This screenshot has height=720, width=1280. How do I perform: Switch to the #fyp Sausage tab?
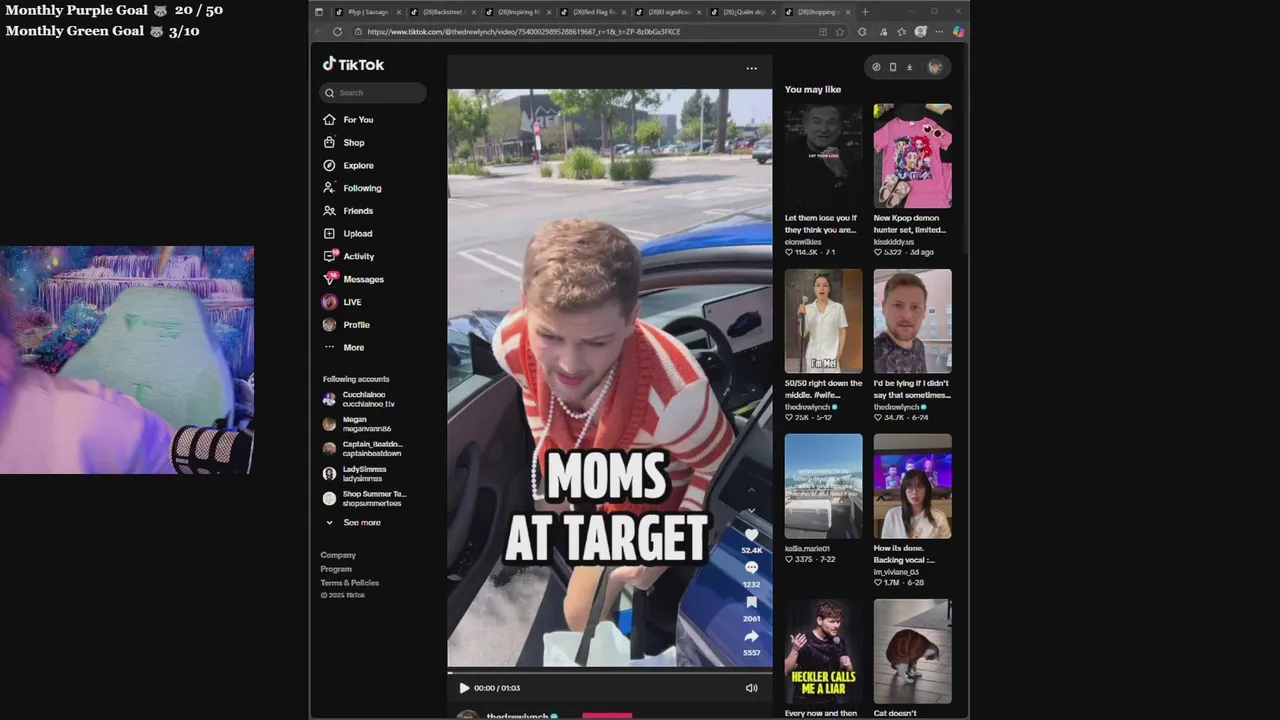pos(366,12)
